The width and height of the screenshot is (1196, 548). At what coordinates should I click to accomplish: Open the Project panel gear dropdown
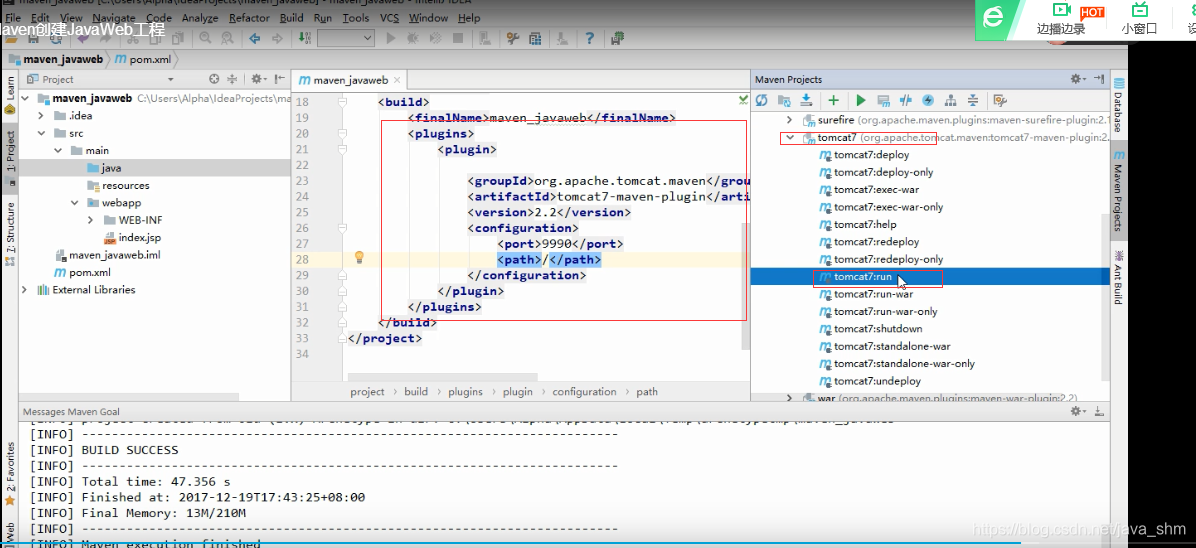[x=259, y=79]
